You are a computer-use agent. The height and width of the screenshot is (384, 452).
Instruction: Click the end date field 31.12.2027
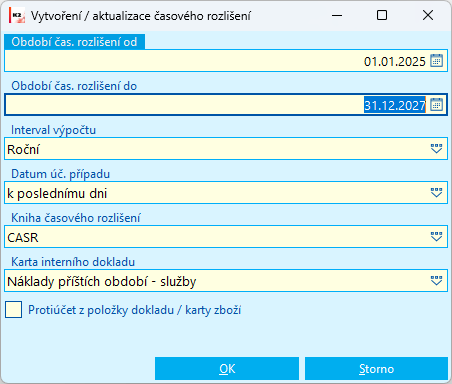pyautogui.click(x=226, y=105)
